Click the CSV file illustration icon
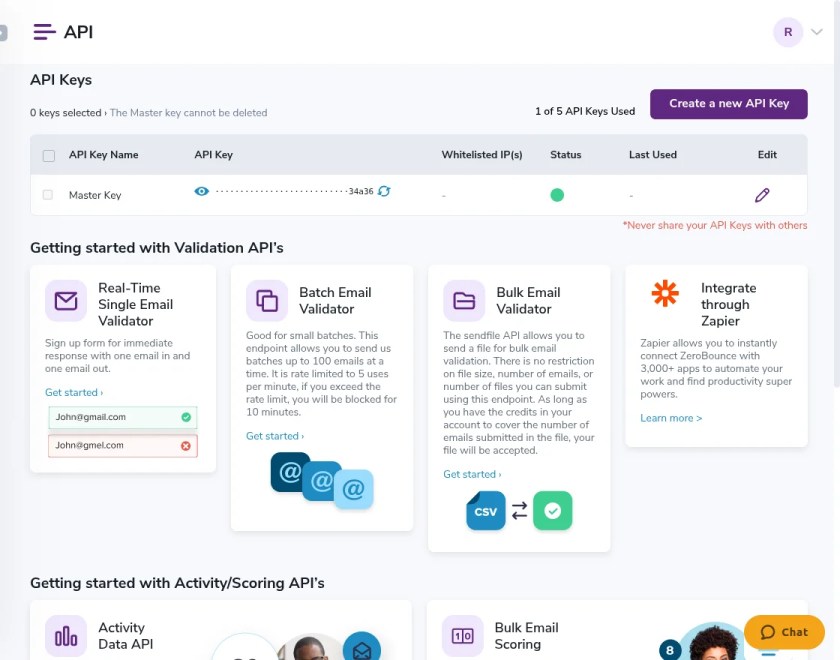840x660 pixels. (x=485, y=511)
